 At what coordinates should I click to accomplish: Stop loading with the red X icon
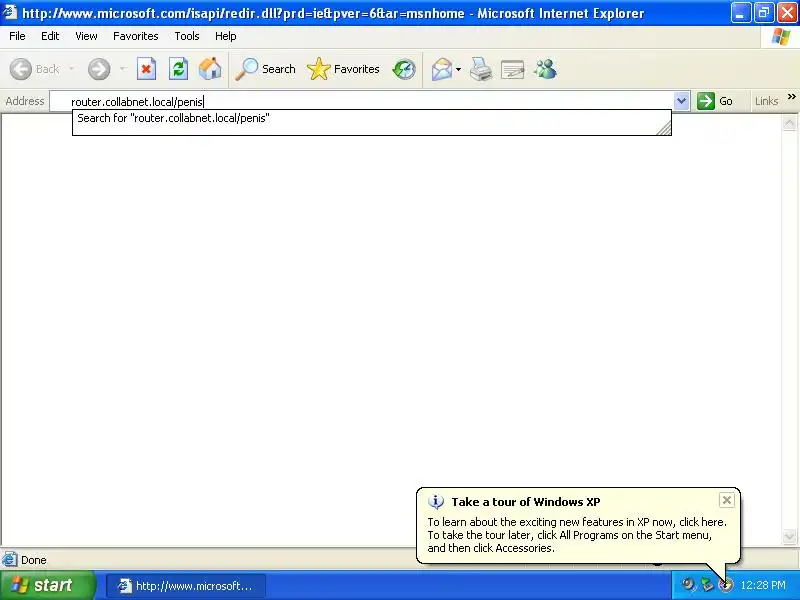pyautogui.click(x=146, y=69)
